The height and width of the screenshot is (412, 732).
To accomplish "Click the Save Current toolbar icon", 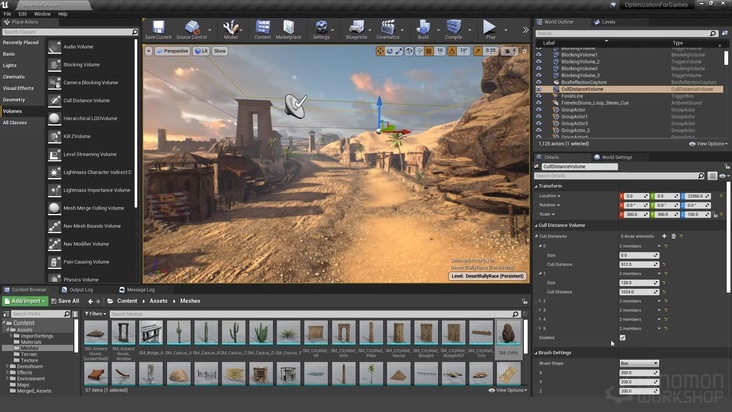I will (x=158, y=29).
